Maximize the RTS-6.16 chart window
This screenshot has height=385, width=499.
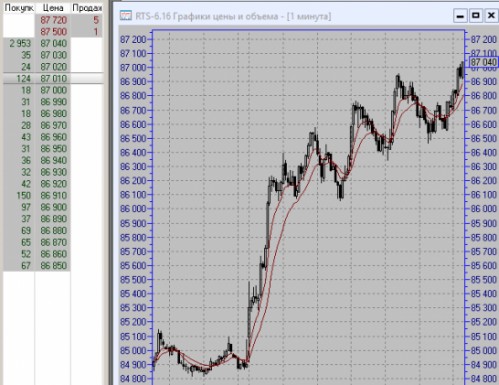tap(476, 16)
